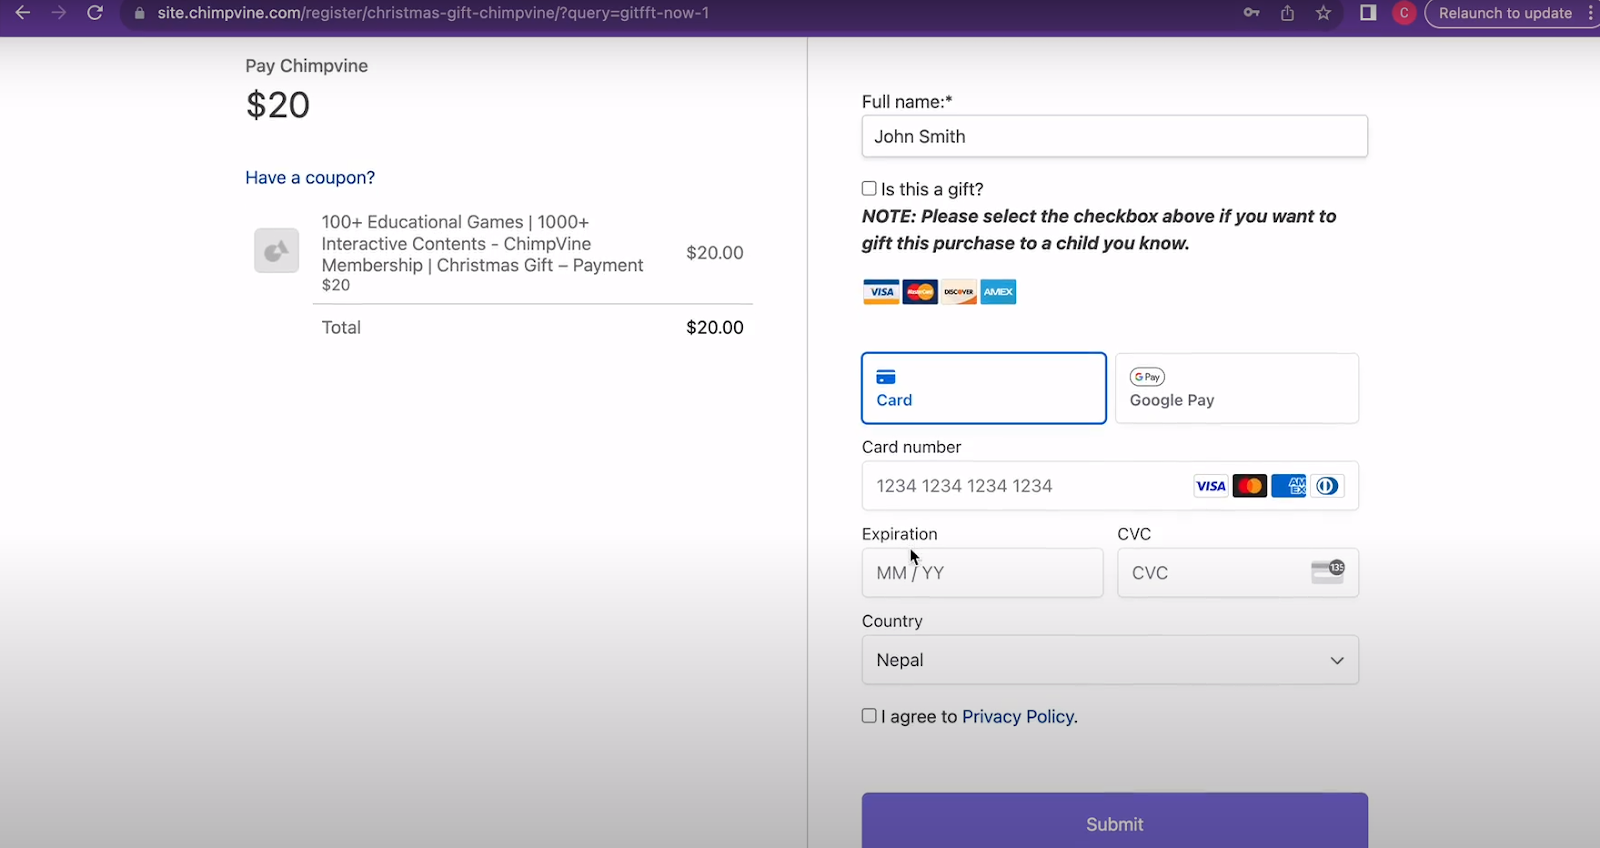Image resolution: width=1600 pixels, height=848 pixels.
Task: Click the blue card icon in Card tab
Action: coord(886,377)
